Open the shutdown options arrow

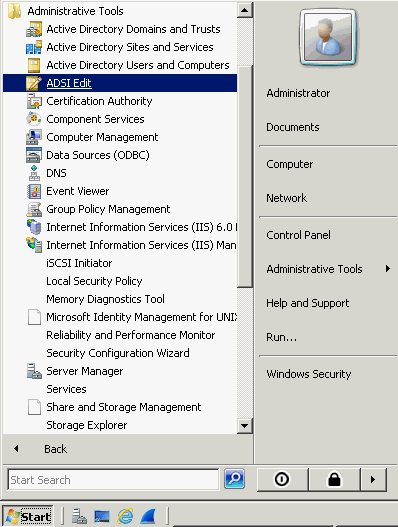(x=373, y=479)
